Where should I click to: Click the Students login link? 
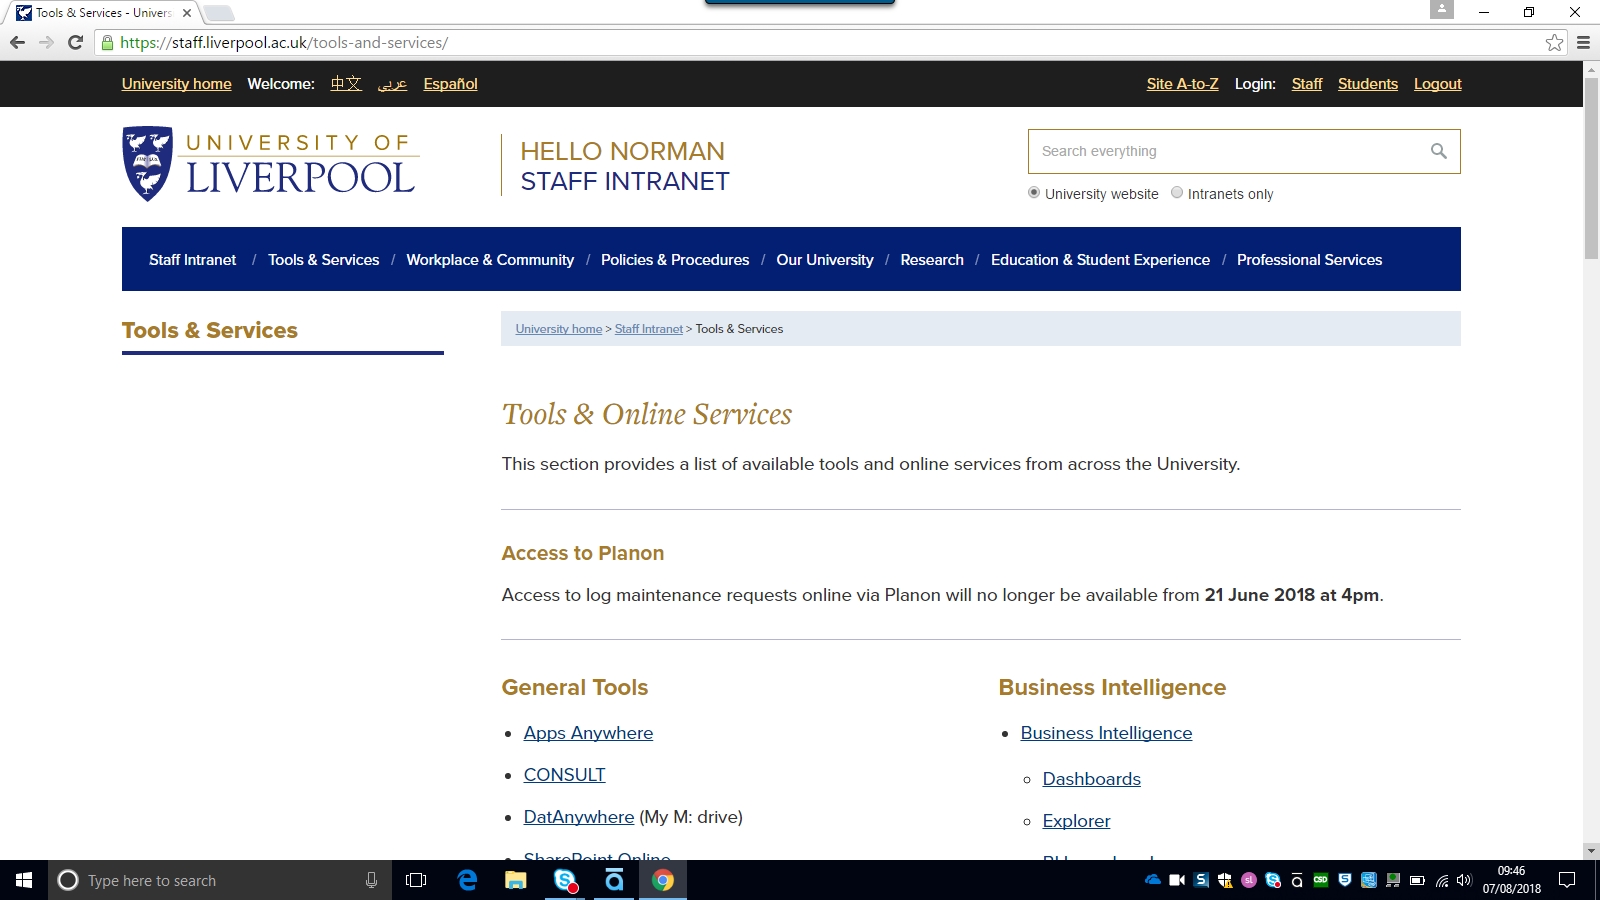point(1368,84)
